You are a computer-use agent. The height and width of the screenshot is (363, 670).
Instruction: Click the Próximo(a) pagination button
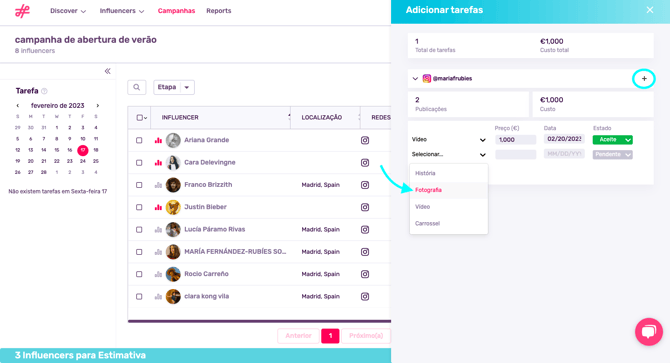366,336
